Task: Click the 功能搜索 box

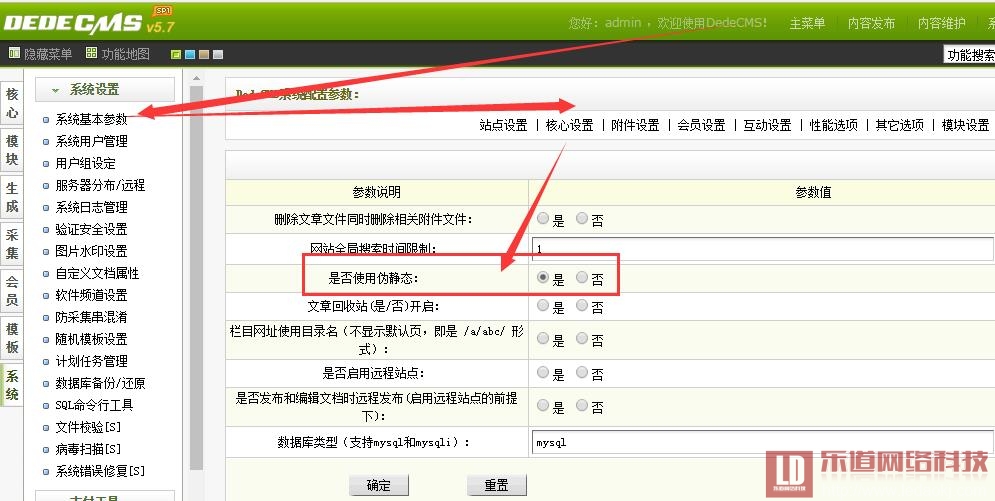Action: (x=969, y=55)
